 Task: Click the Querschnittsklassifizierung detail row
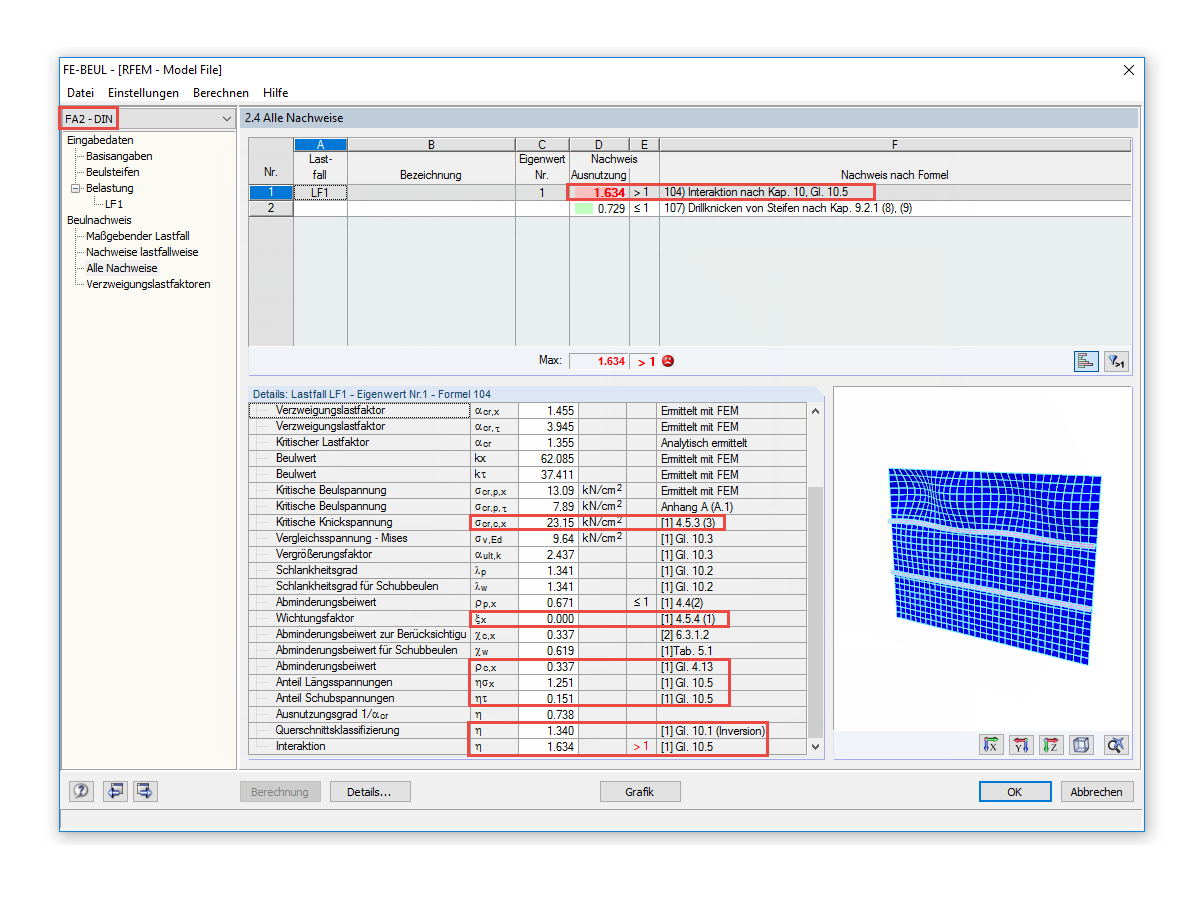527,730
